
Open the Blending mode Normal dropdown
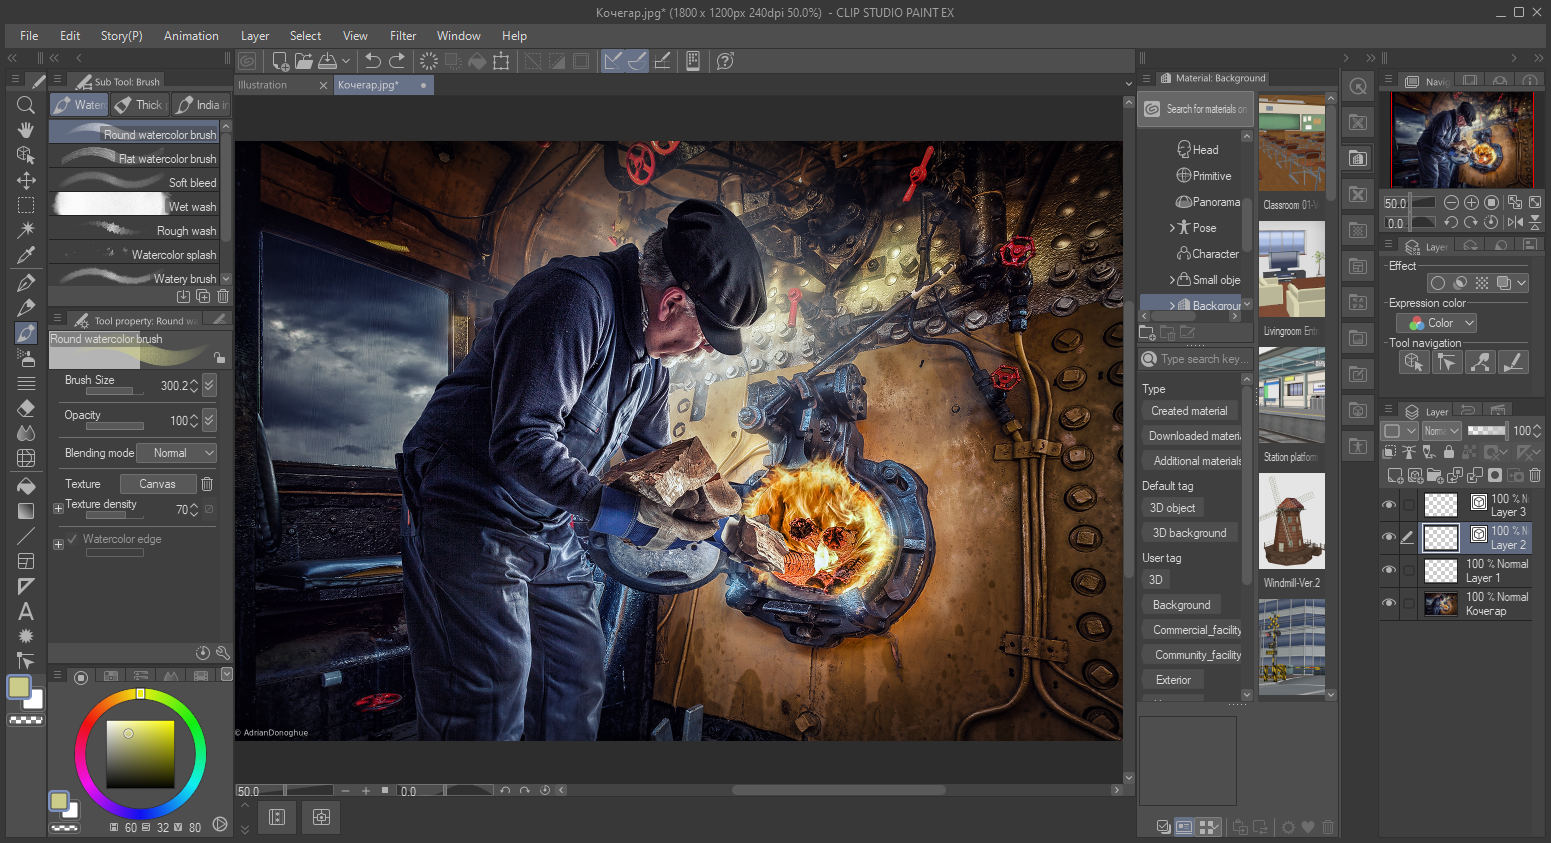(x=176, y=453)
